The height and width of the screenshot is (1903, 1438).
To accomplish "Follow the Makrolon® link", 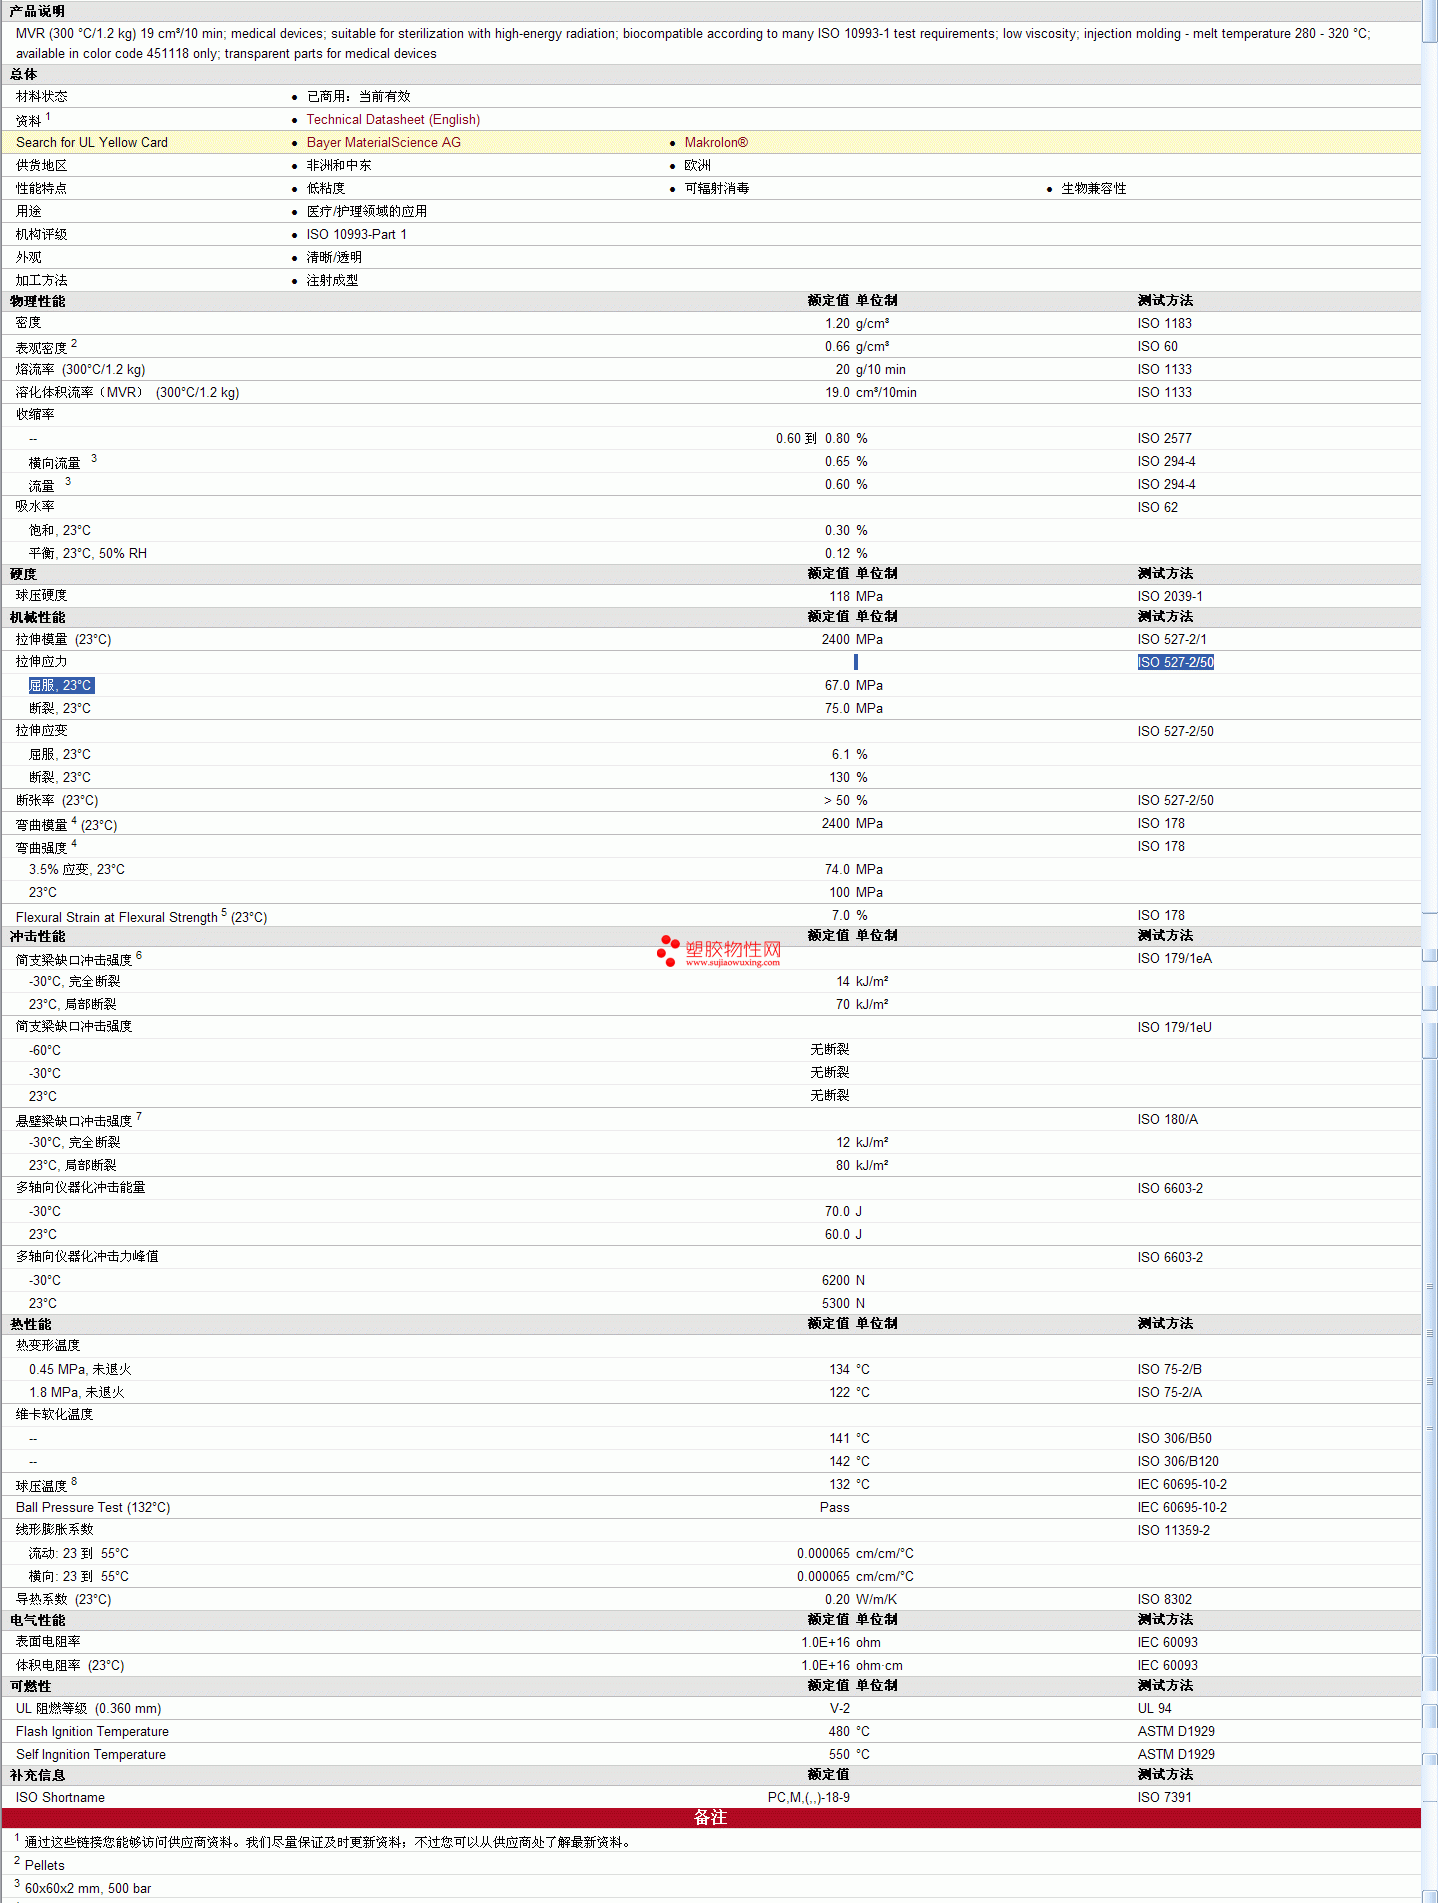I will (716, 143).
